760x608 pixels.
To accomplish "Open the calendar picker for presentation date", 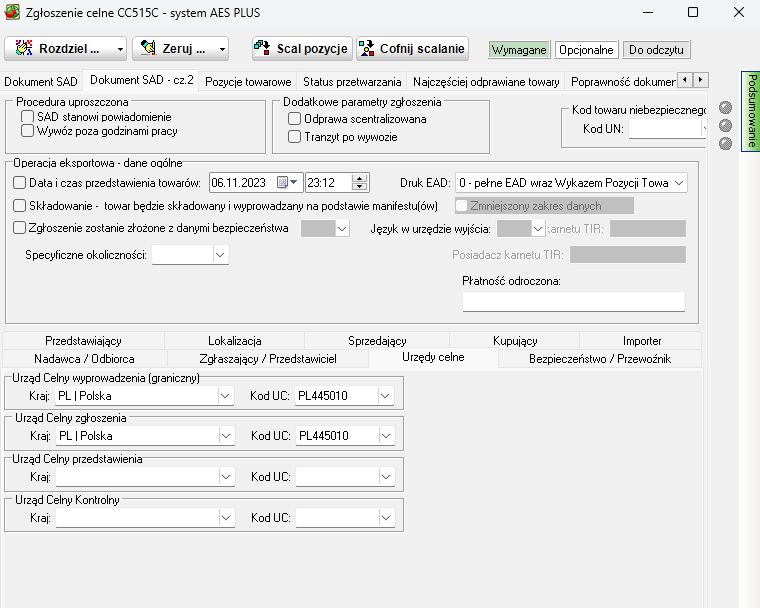I will click(287, 183).
